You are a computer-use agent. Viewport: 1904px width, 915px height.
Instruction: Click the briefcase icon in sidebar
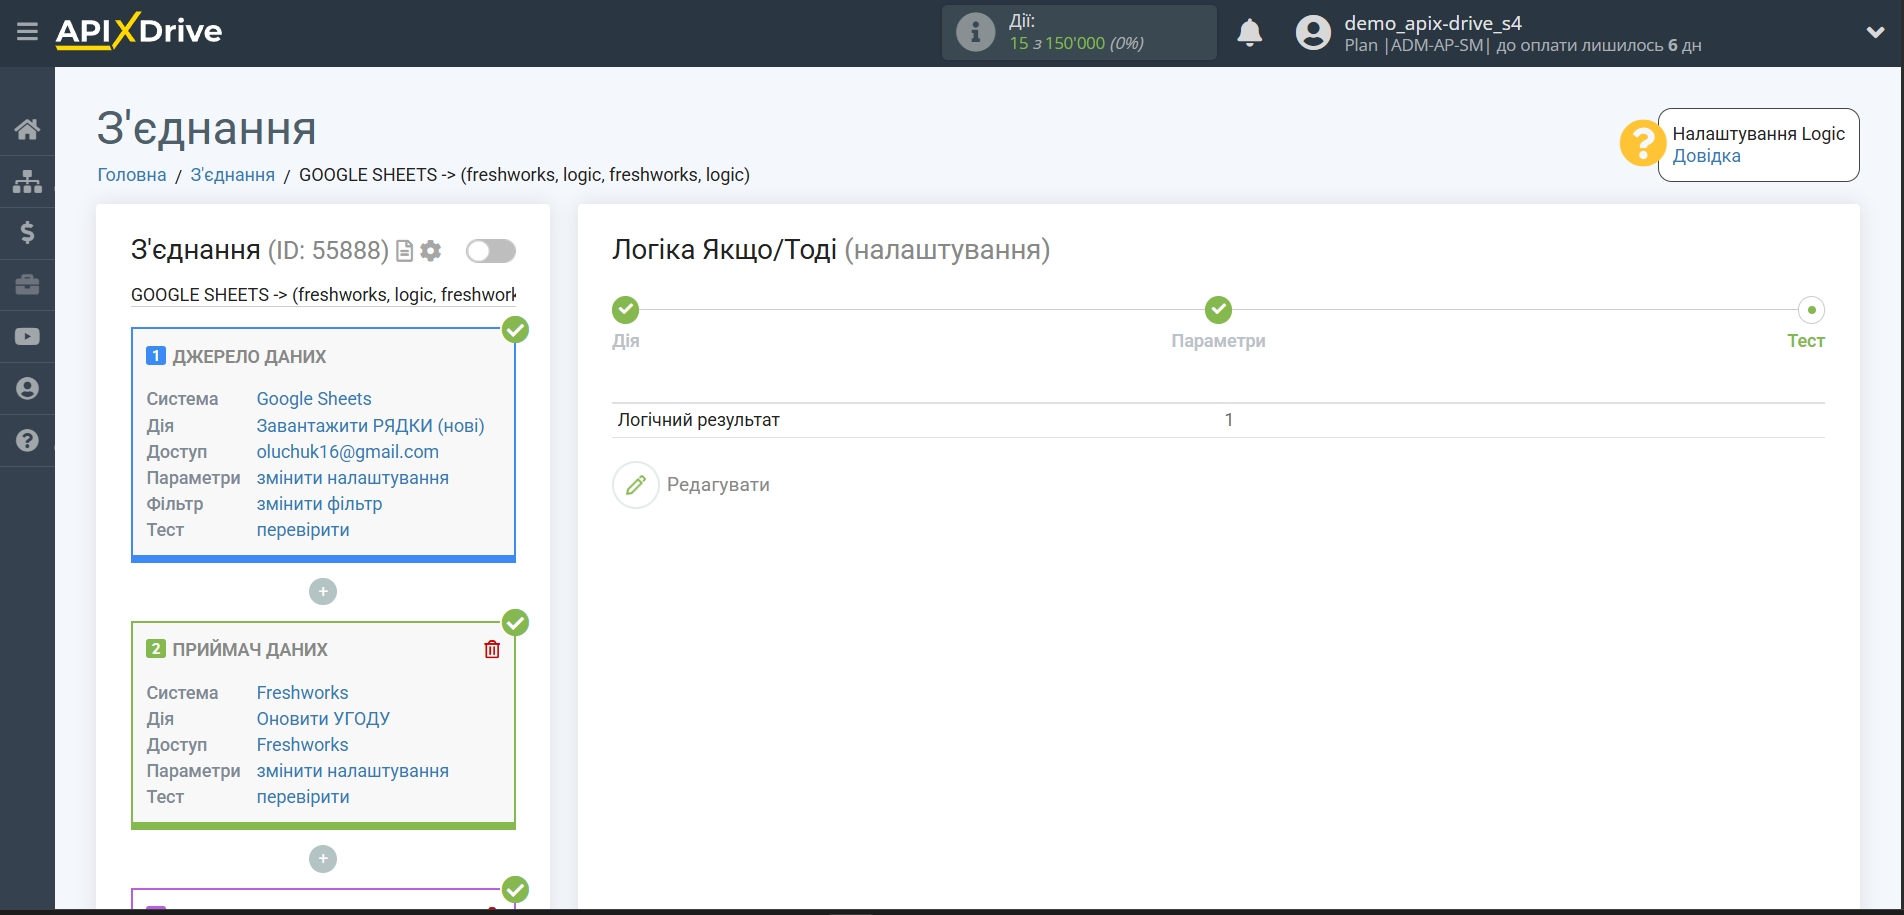27,285
